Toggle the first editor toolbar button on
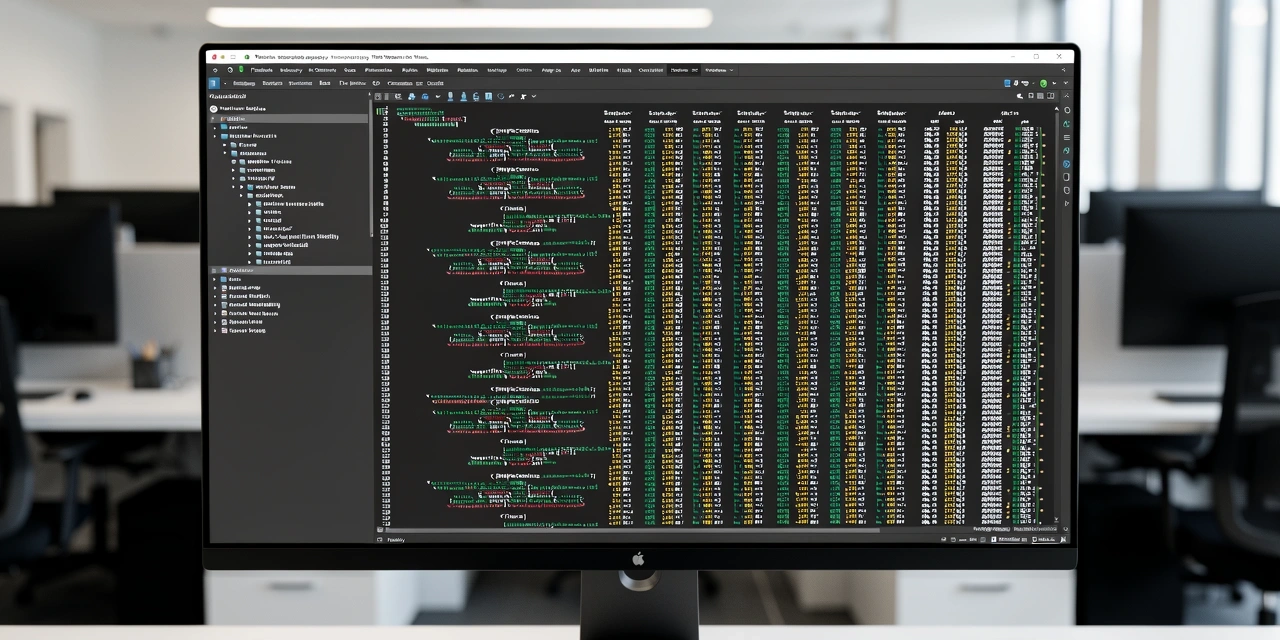The image size is (1280, 640). [x=379, y=96]
